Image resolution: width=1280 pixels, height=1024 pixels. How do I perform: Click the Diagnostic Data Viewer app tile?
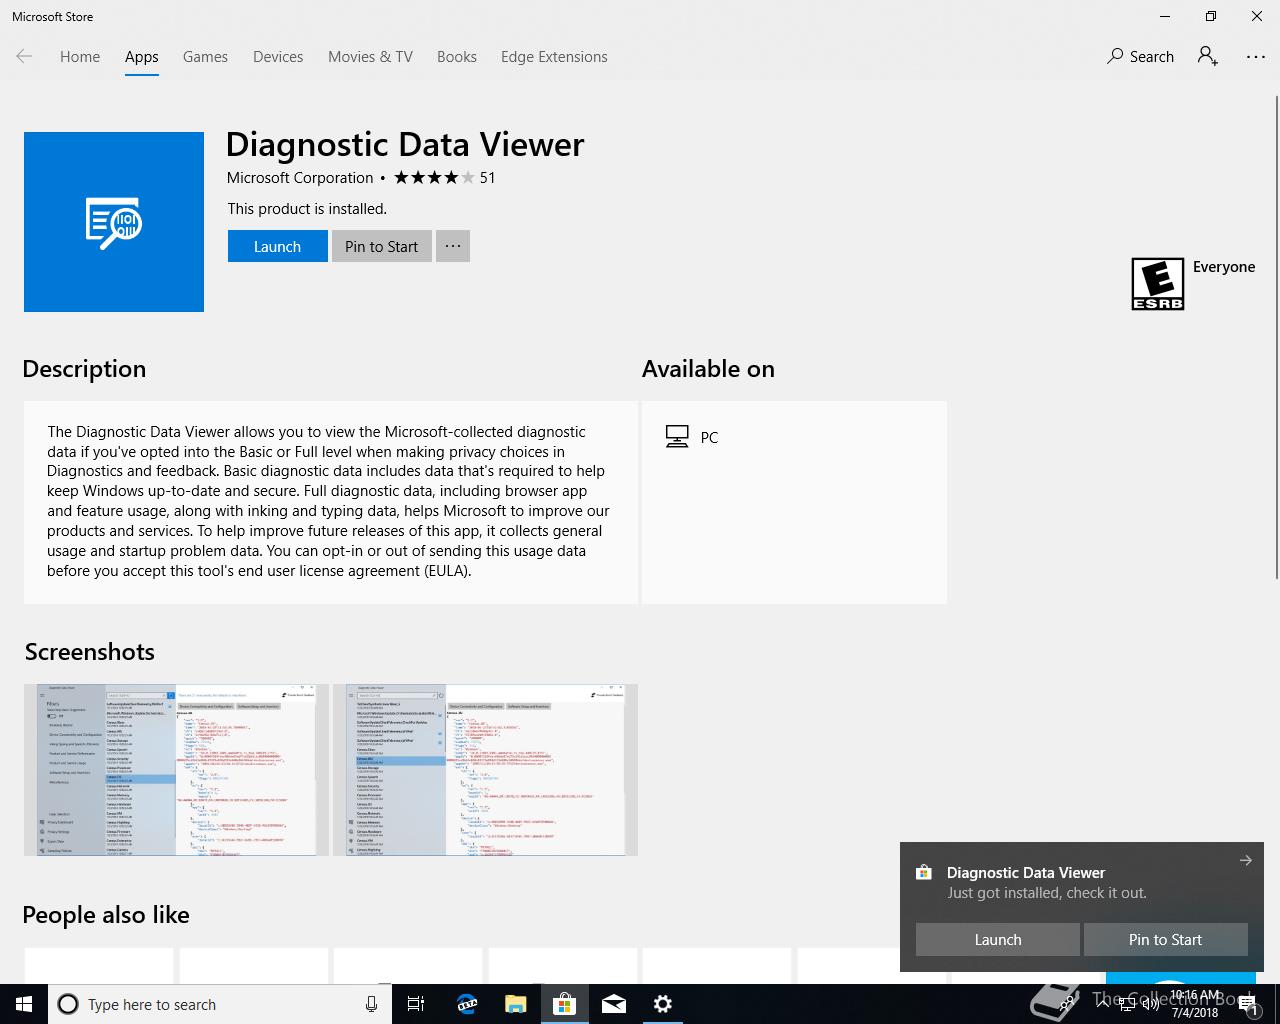114,222
